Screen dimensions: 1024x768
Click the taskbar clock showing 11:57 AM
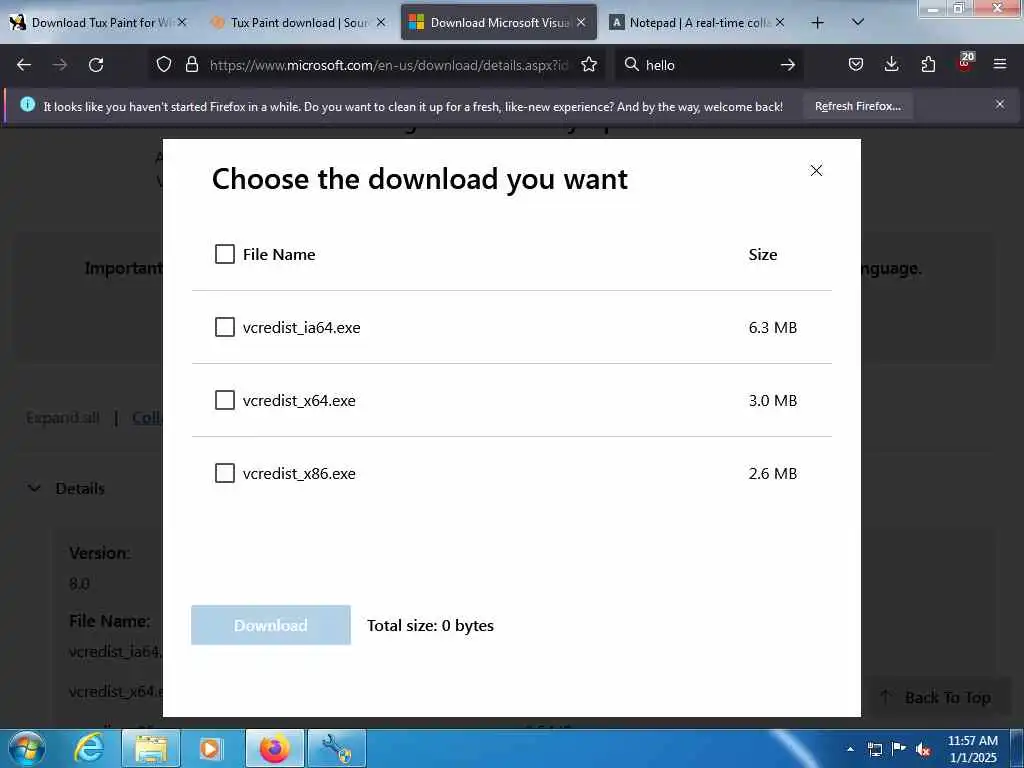(972, 748)
